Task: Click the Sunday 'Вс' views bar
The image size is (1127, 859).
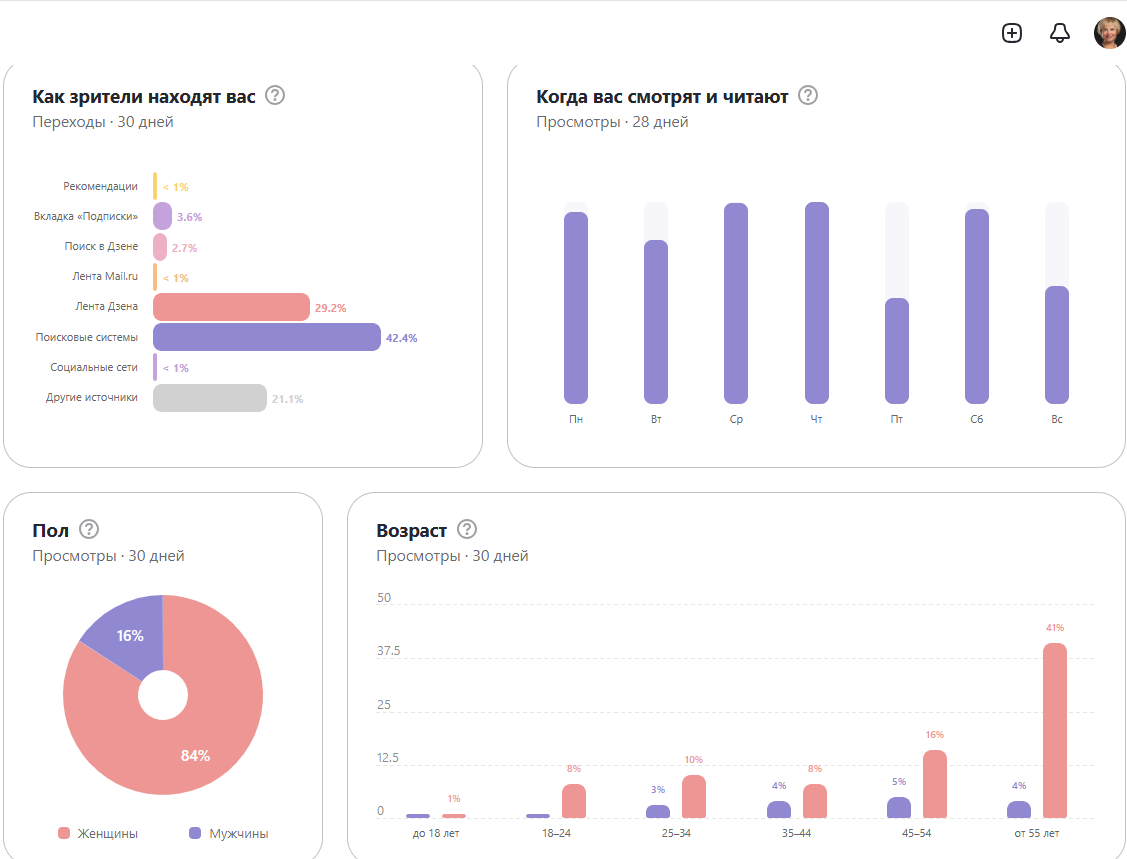Action: (x=1057, y=345)
